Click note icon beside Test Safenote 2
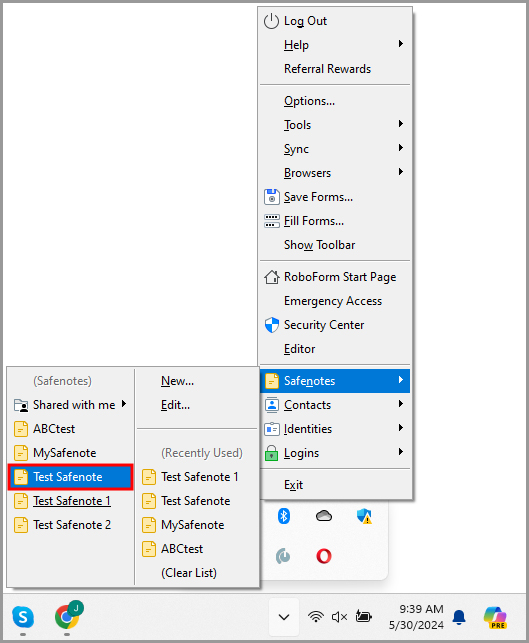This screenshot has height=643, width=529. (21, 525)
